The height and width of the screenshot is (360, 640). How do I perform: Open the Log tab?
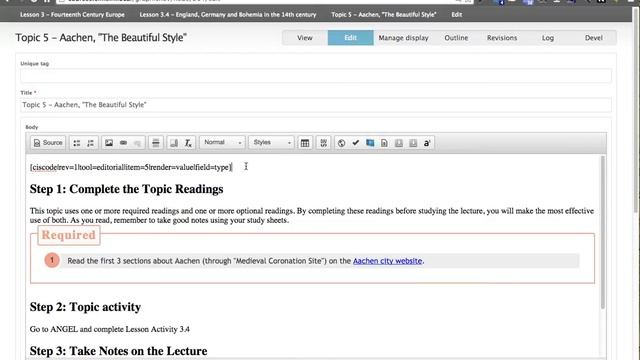point(548,38)
